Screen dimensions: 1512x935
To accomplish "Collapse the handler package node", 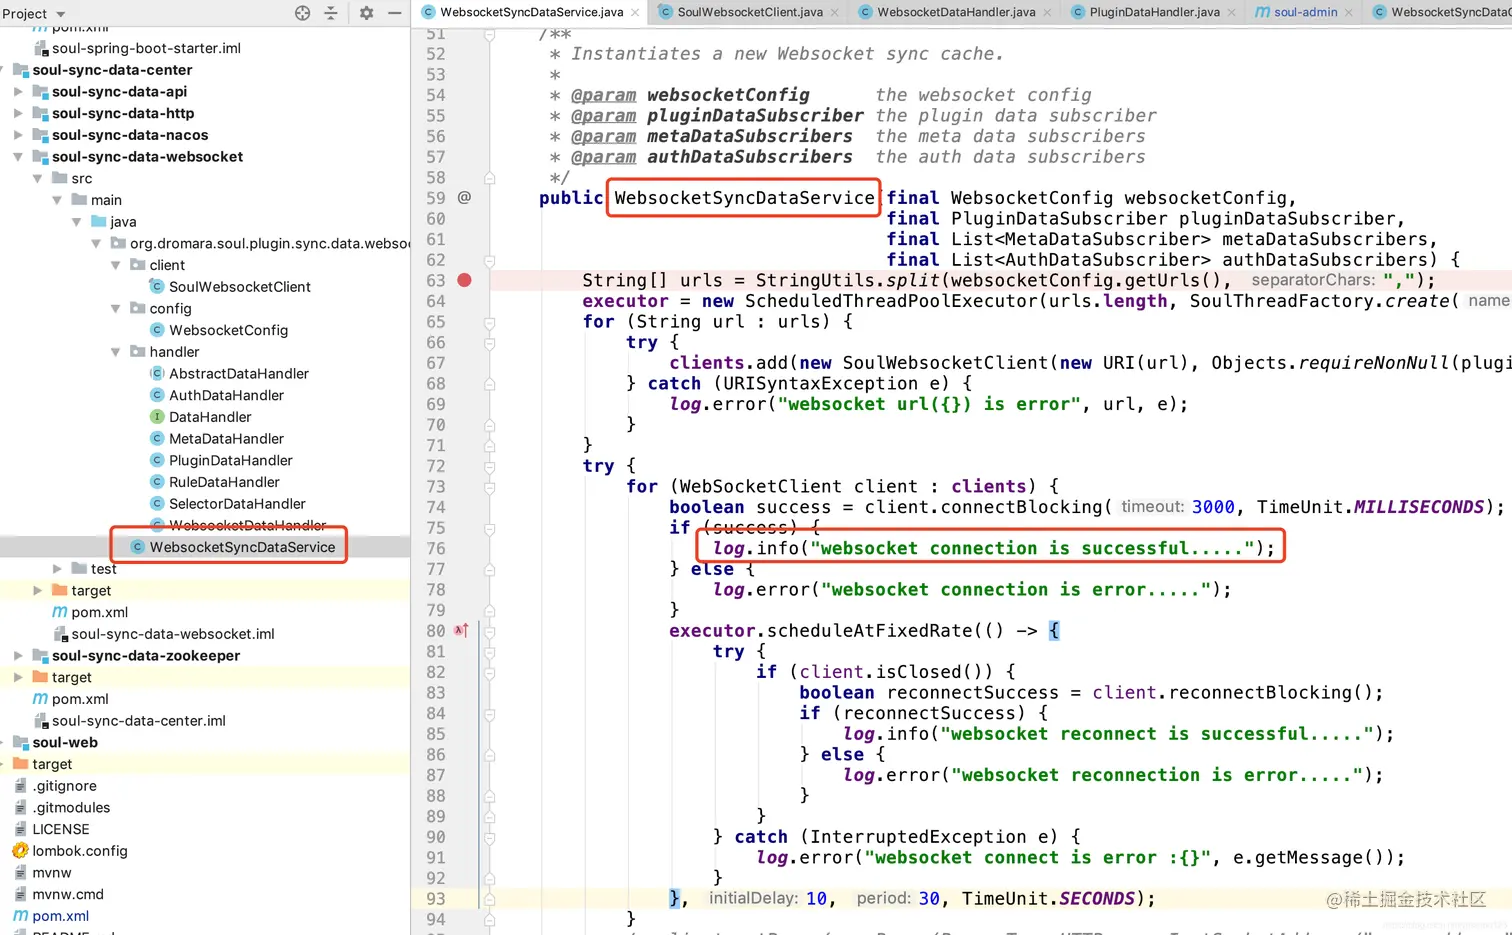I will tap(115, 352).
